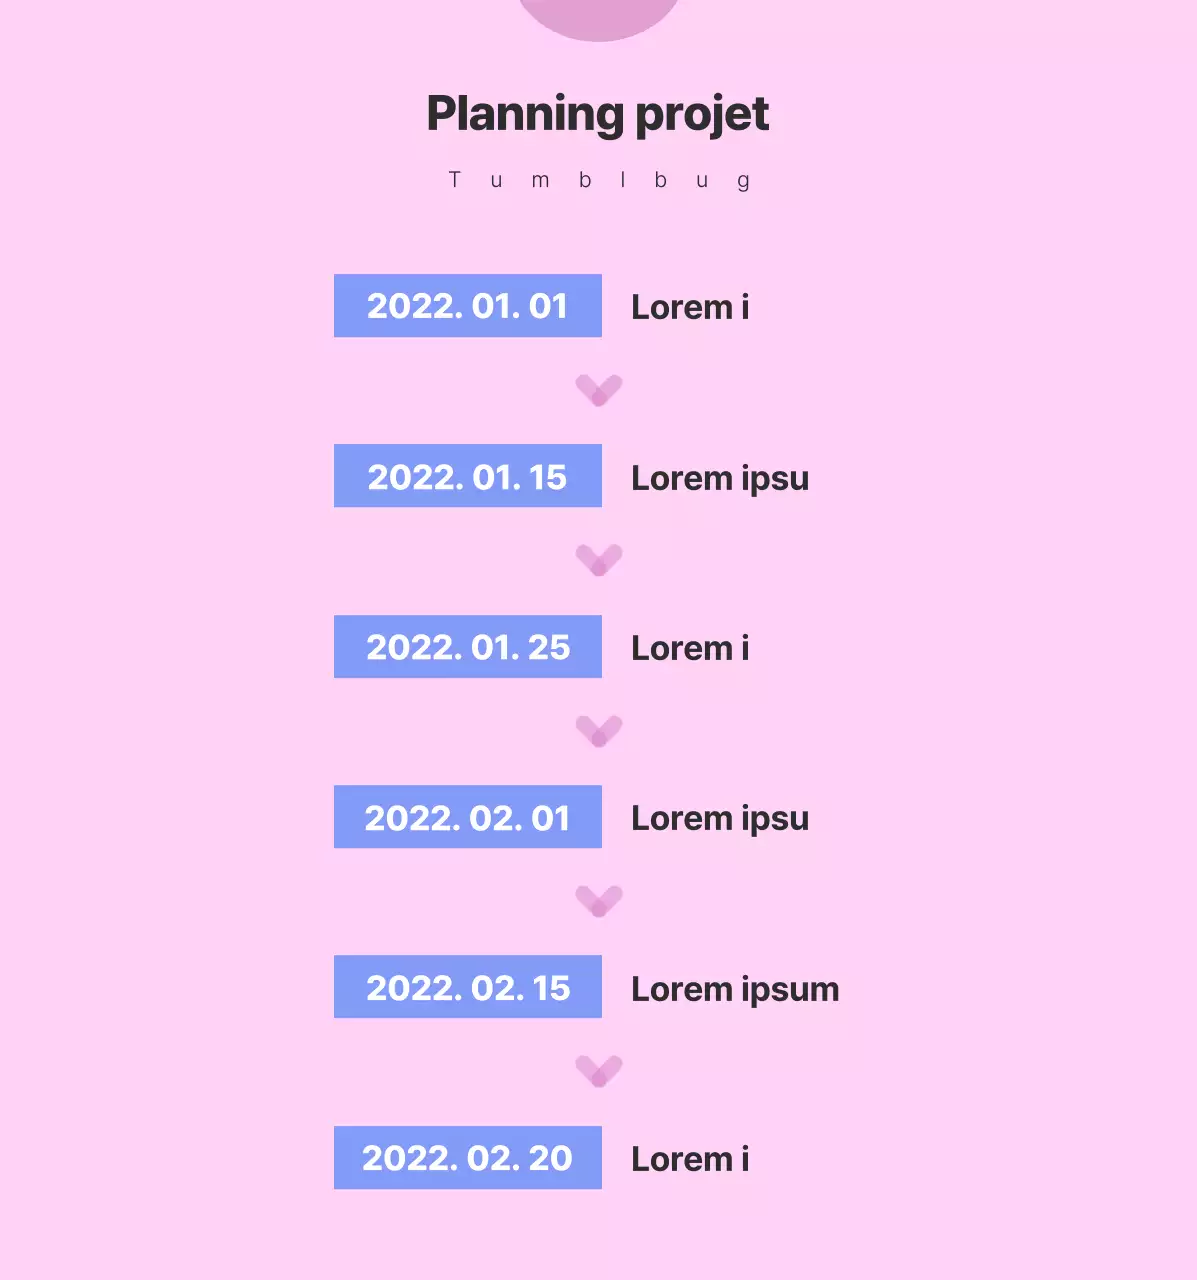Image resolution: width=1197 pixels, height=1280 pixels.
Task: Select the Lorem ipsu text beside 2022. 01. 15
Action: pyautogui.click(x=720, y=478)
